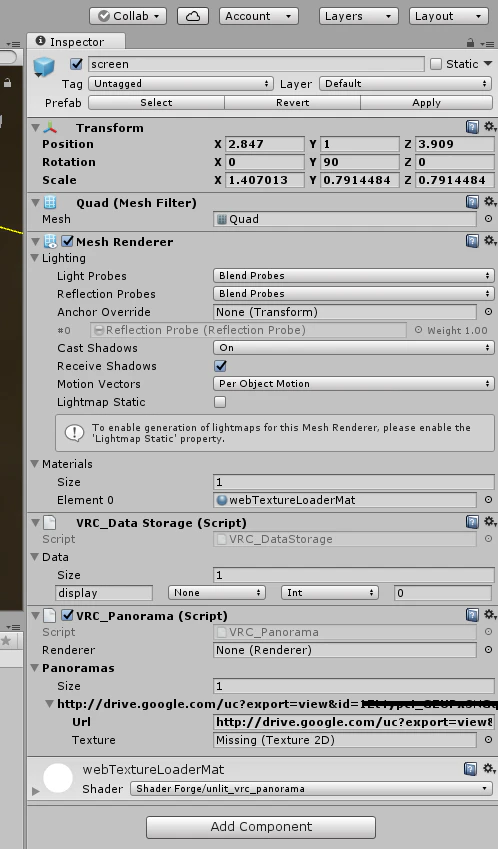Click the Add Component button

click(261, 827)
